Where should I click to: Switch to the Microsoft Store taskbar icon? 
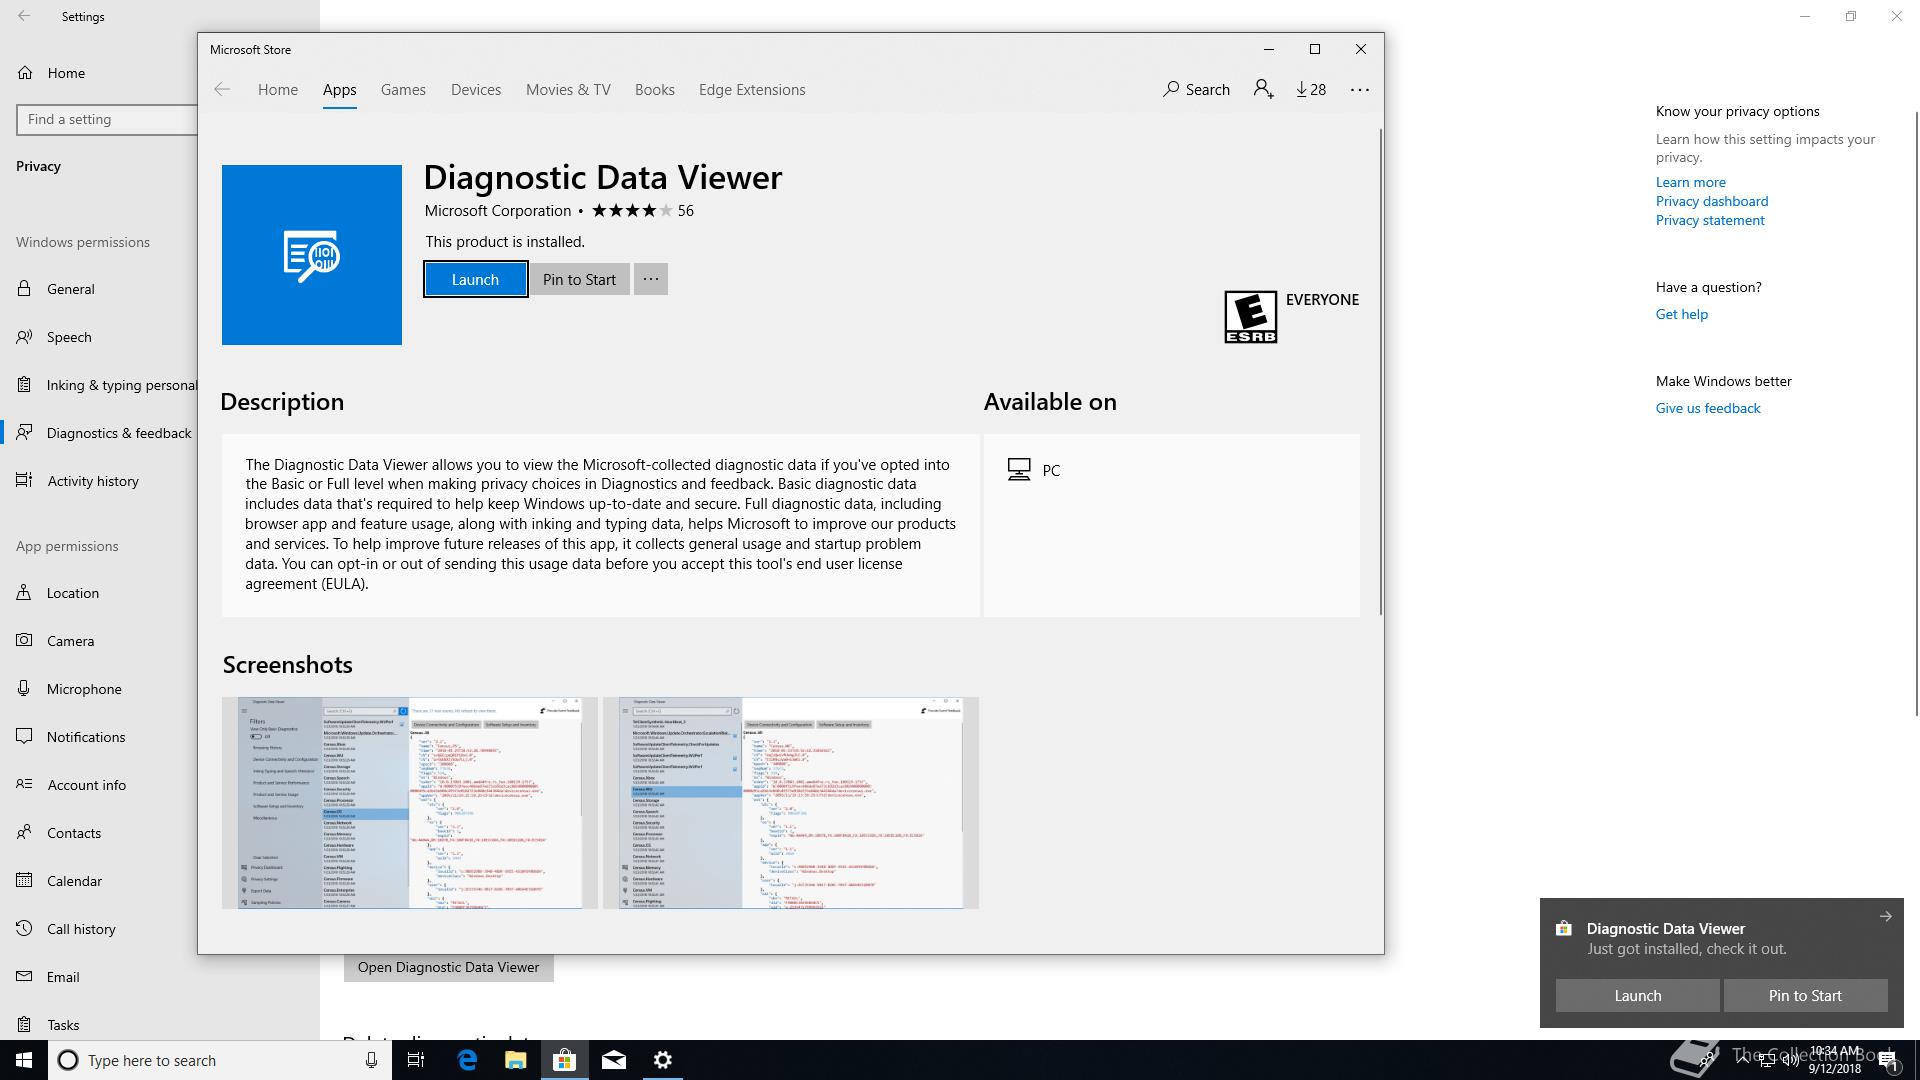pos(565,1060)
